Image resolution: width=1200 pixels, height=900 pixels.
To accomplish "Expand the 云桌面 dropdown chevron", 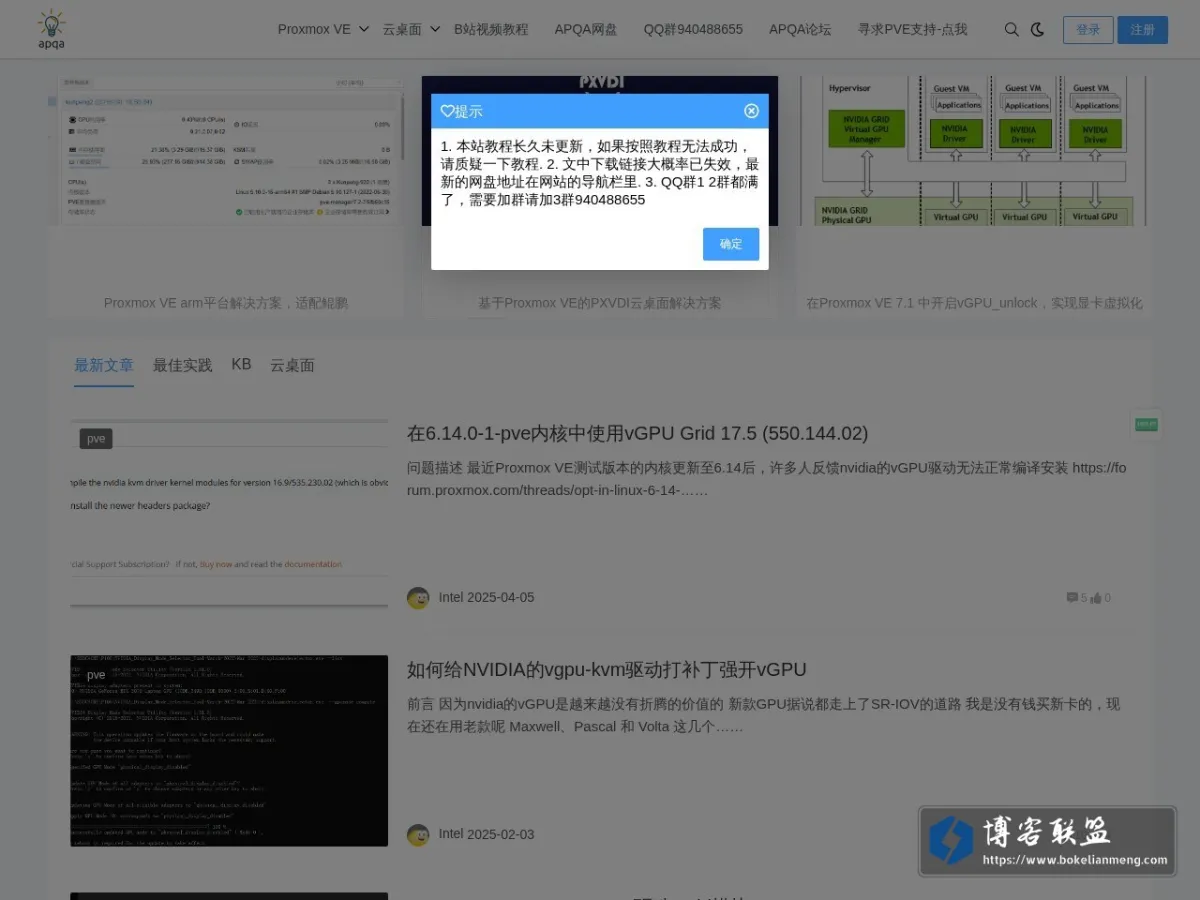I will 435,30.
